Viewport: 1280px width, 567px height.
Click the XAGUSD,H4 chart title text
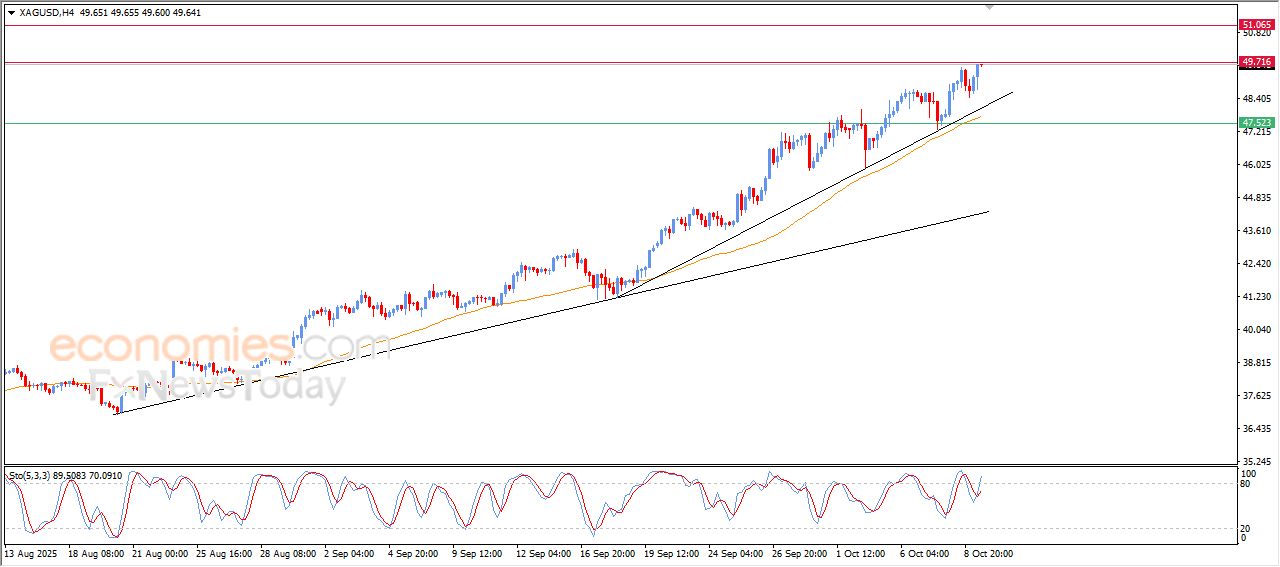point(47,13)
